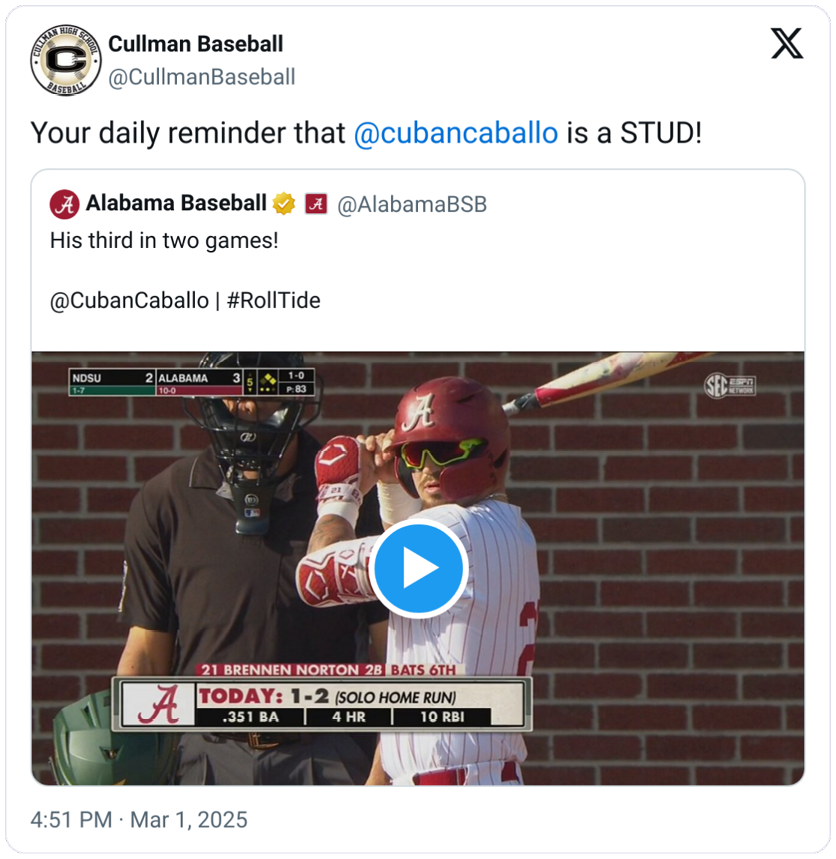Click the quoted tweet text 'His third in two games!'
Screen dimensions: 836x859
point(164,240)
